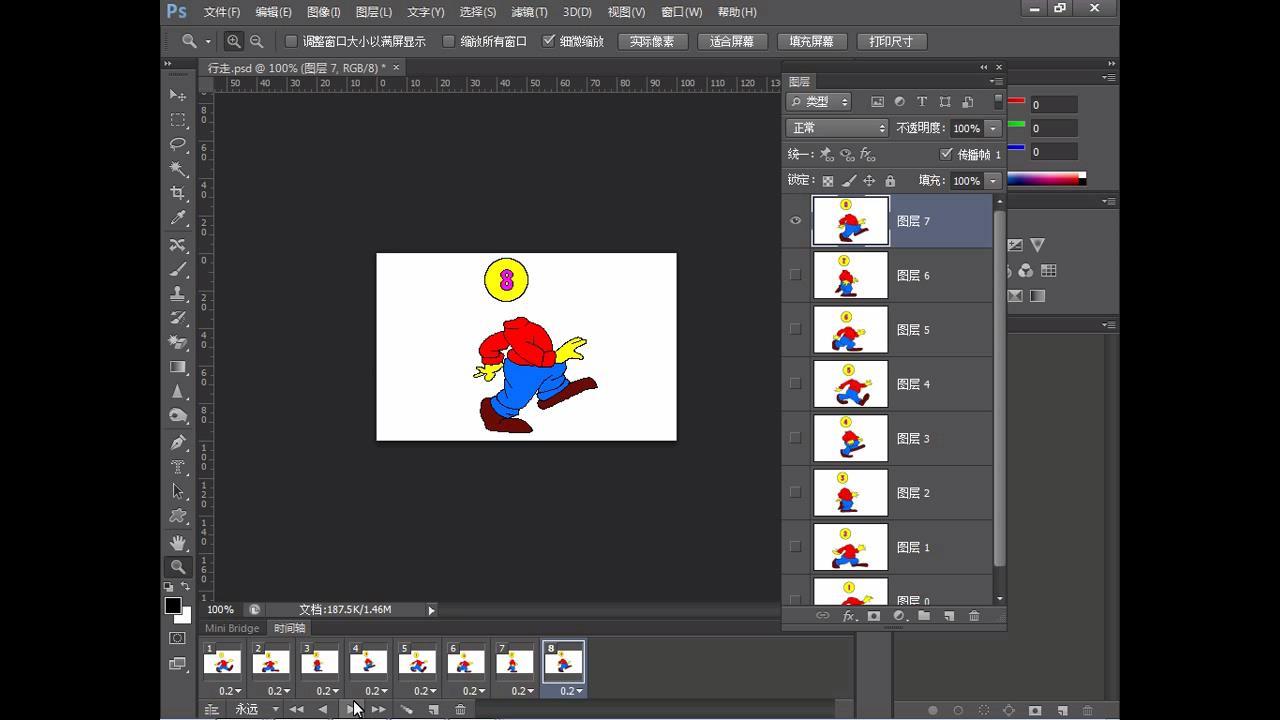
Task: Lock position icon in Layers panel
Action: (869, 181)
